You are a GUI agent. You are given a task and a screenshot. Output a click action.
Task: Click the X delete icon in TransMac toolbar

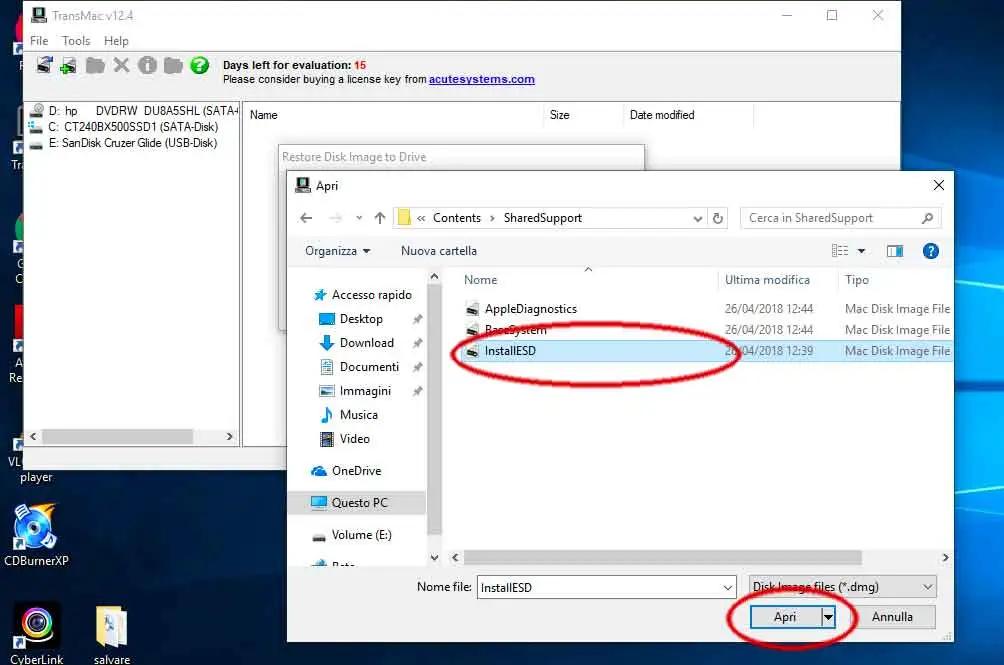tap(120, 64)
